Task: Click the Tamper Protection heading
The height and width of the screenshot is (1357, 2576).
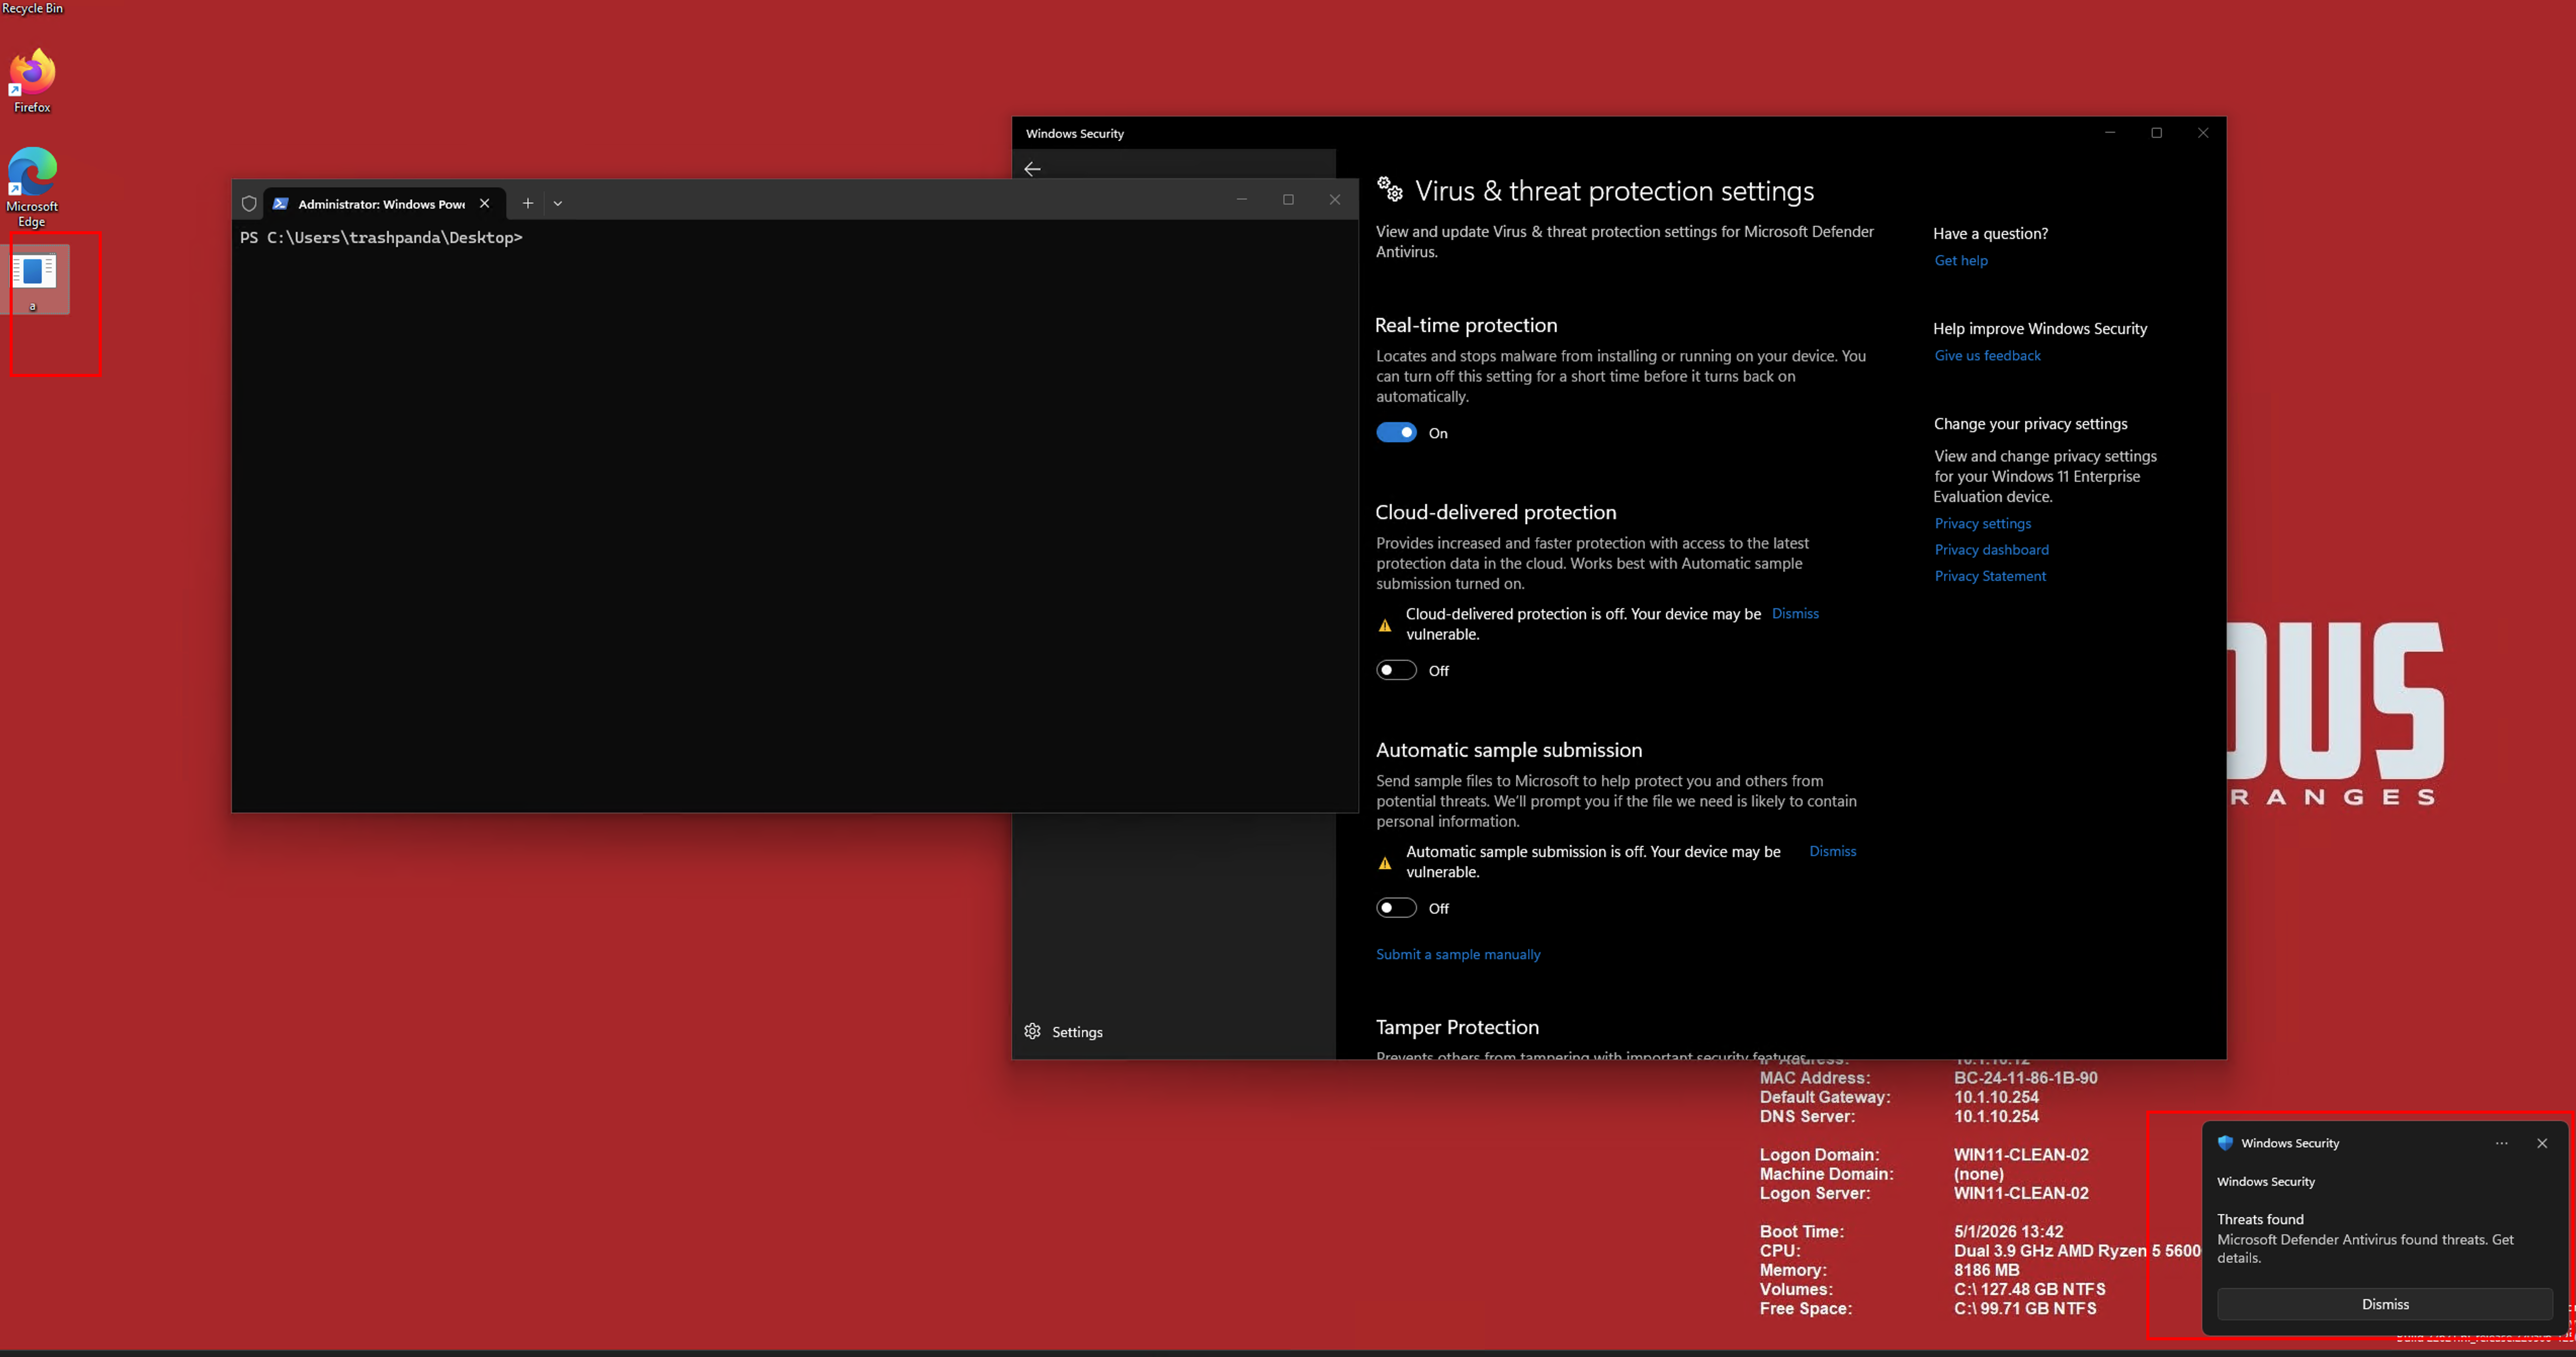Action: (x=1457, y=1027)
